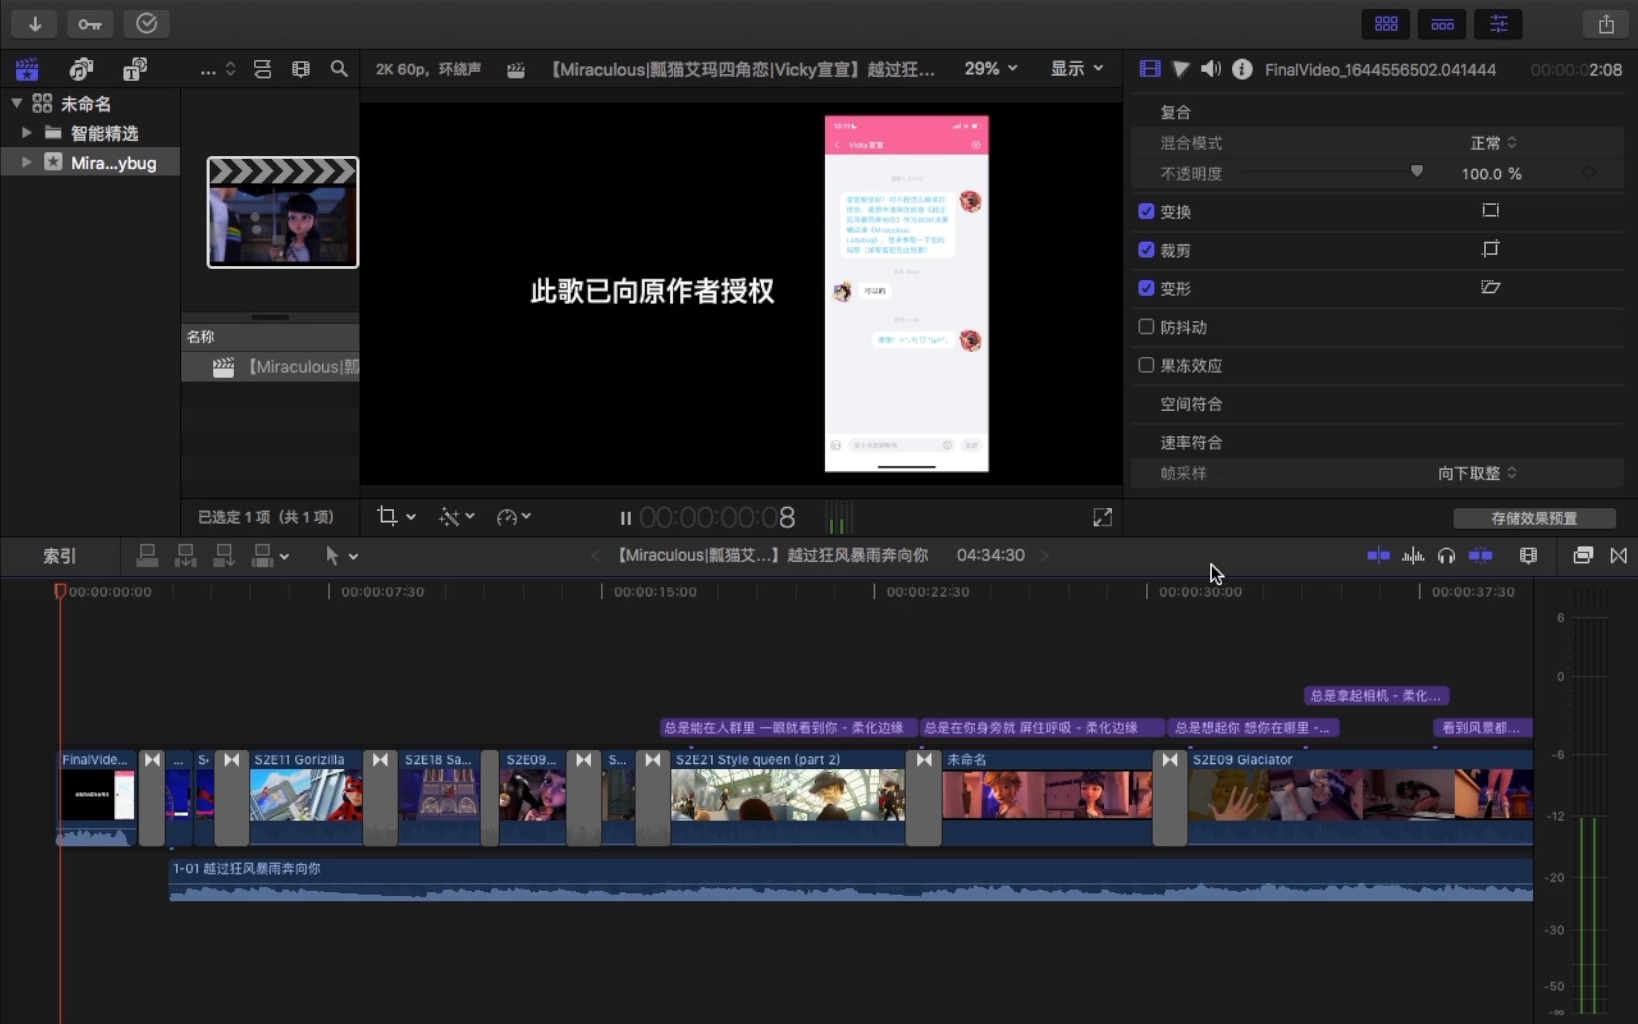The height and width of the screenshot is (1024, 1638).
Task: Toggle audio skimming waveform icon
Action: pyautogui.click(x=1413, y=555)
